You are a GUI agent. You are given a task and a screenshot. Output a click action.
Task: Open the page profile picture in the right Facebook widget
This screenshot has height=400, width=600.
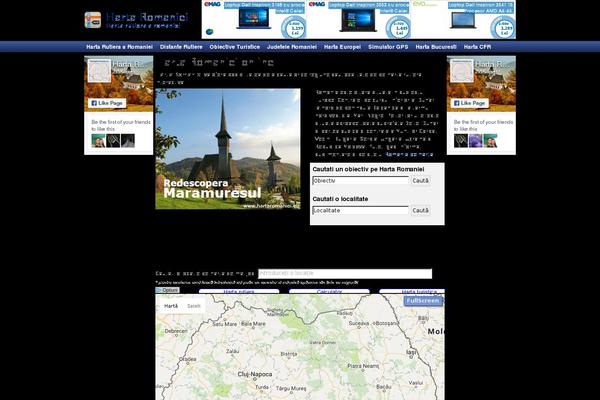pyautogui.click(x=462, y=71)
